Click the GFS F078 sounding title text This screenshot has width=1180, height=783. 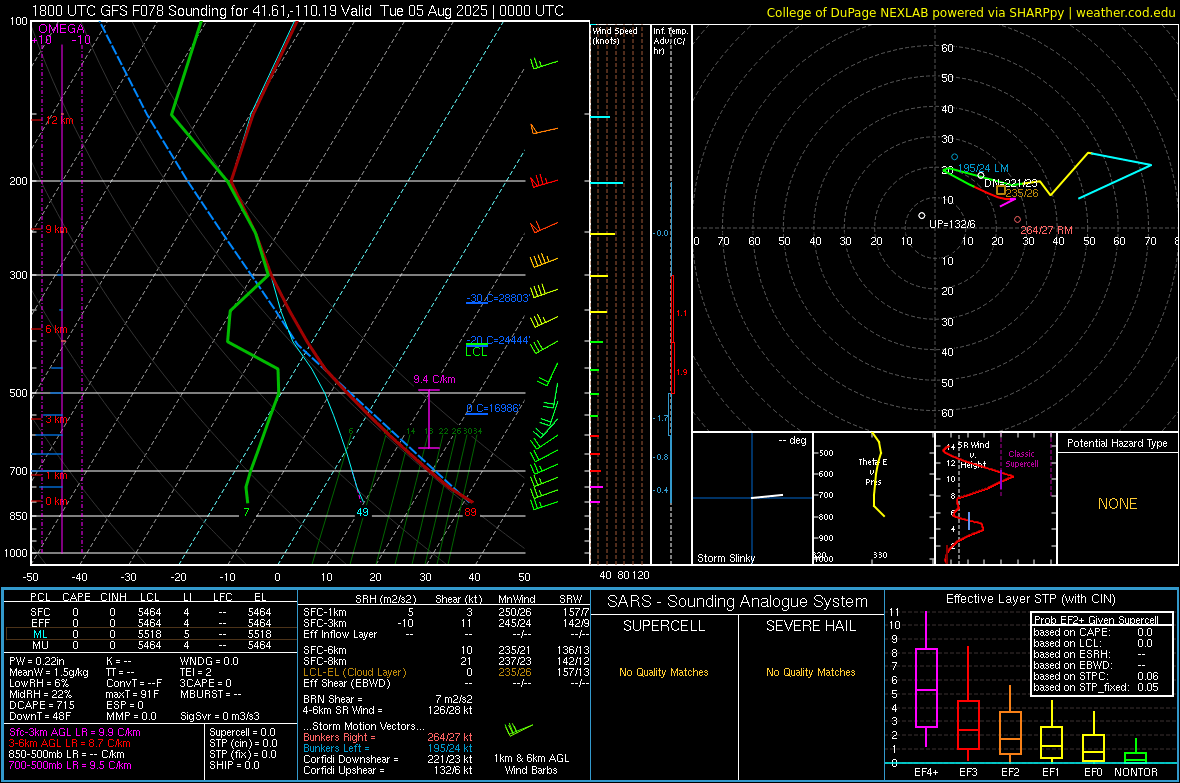[297, 11]
